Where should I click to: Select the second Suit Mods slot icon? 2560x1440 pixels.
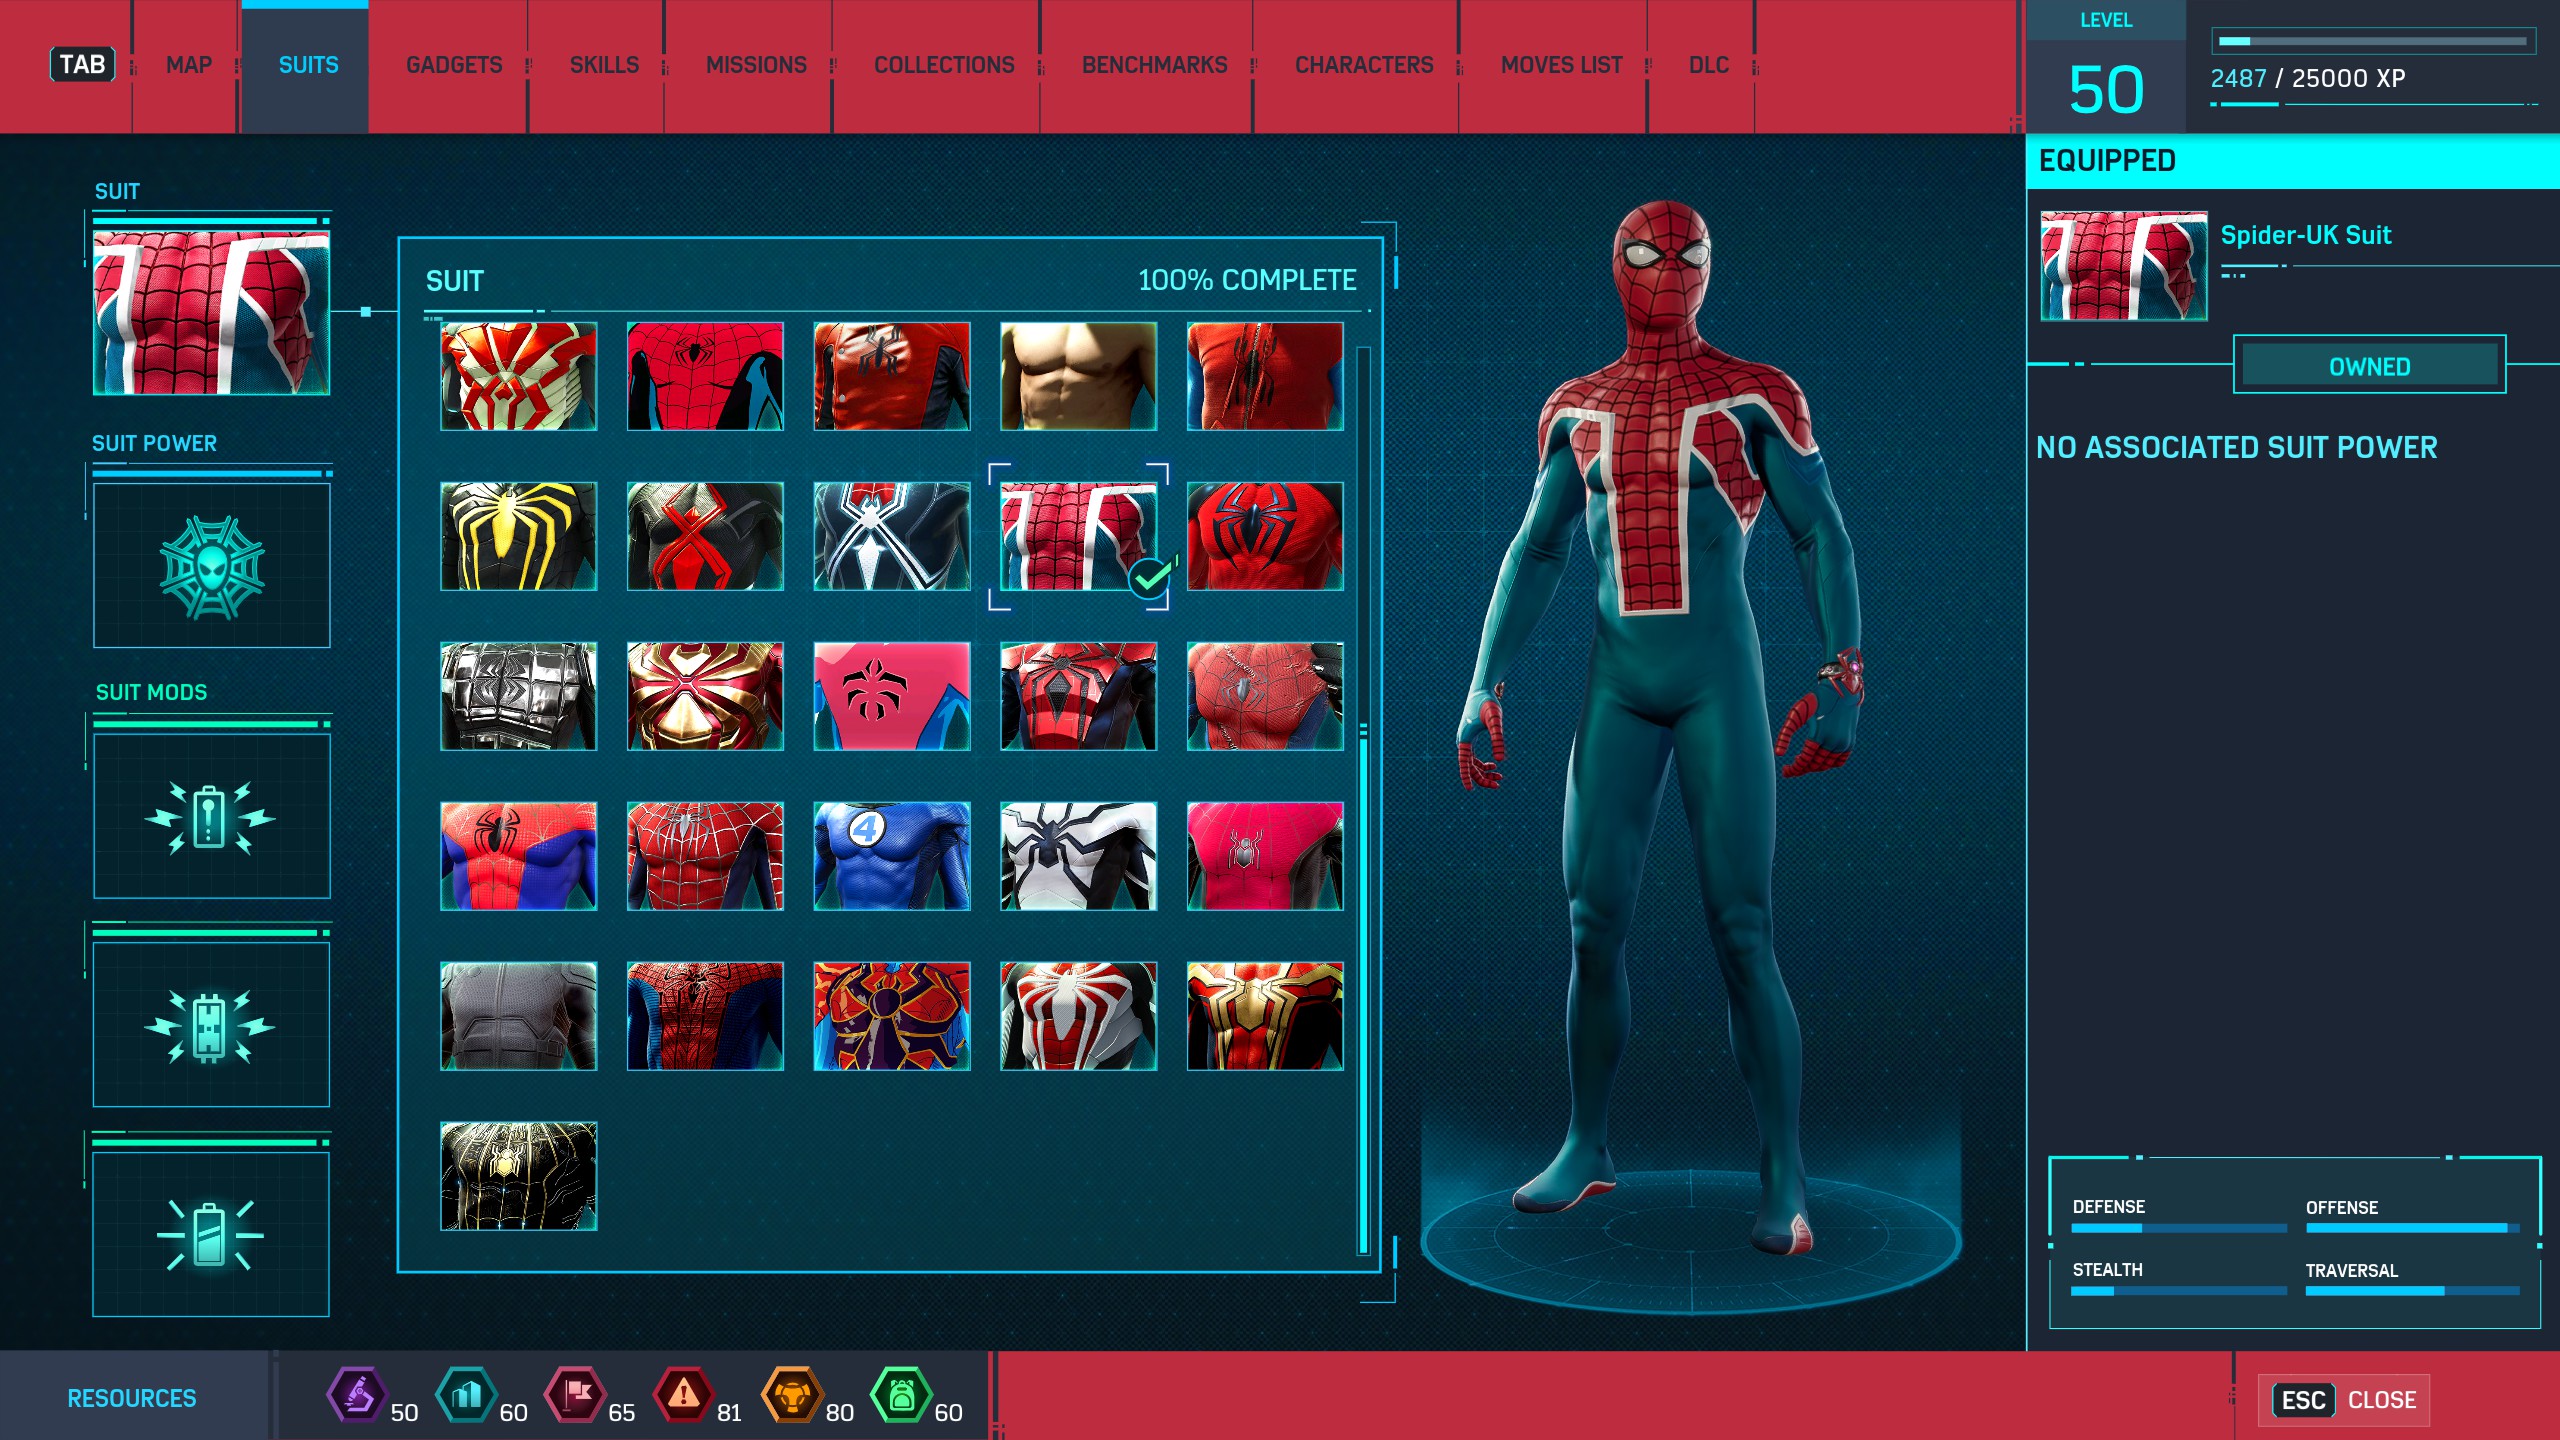(x=211, y=1025)
